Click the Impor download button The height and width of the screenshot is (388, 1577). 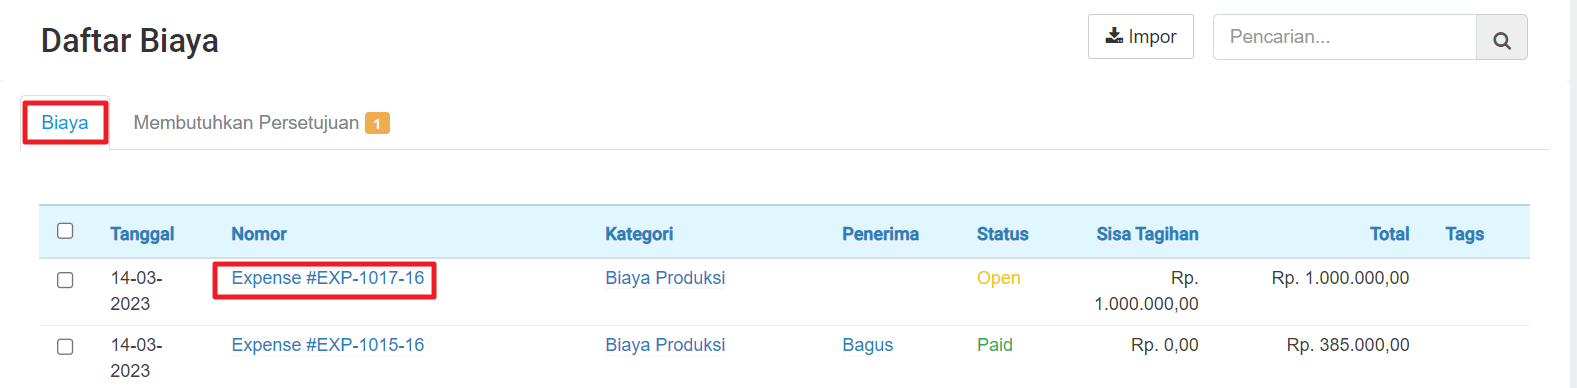1141,37
